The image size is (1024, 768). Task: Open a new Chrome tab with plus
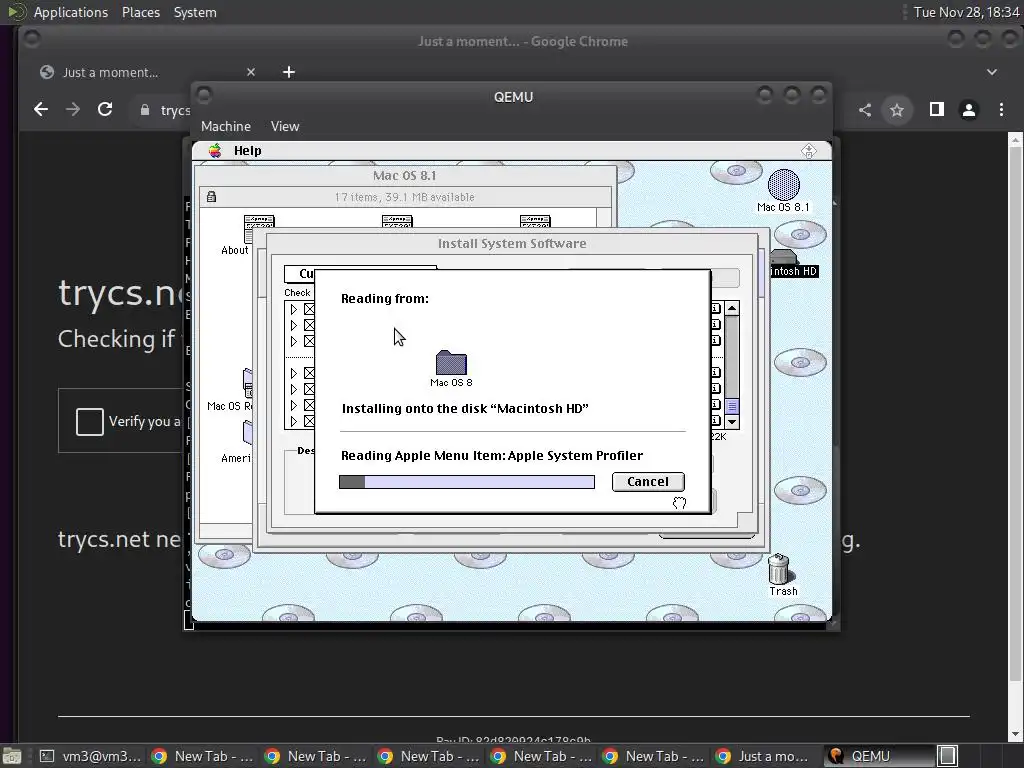[289, 72]
